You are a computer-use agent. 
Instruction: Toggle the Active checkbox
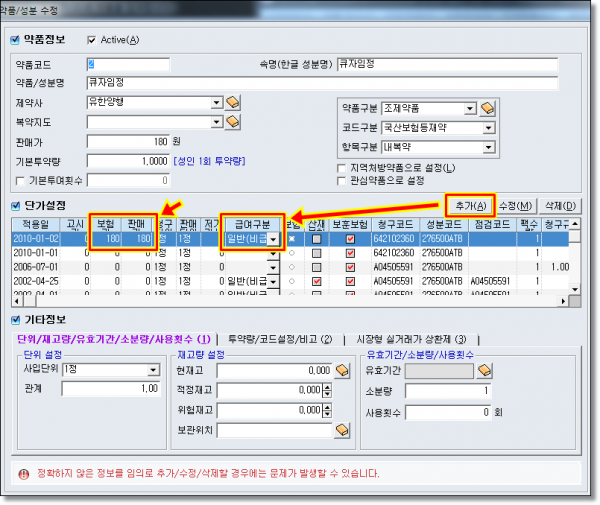[93, 40]
